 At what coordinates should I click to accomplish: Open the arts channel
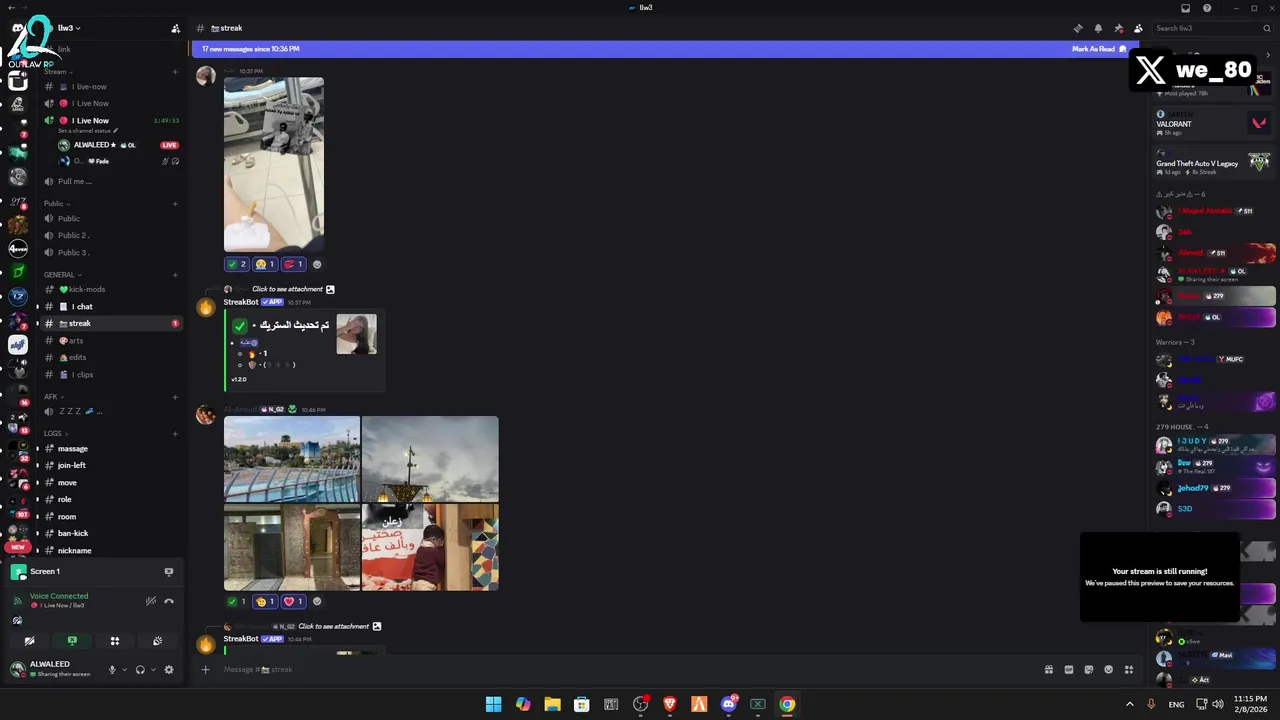point(110,341)
